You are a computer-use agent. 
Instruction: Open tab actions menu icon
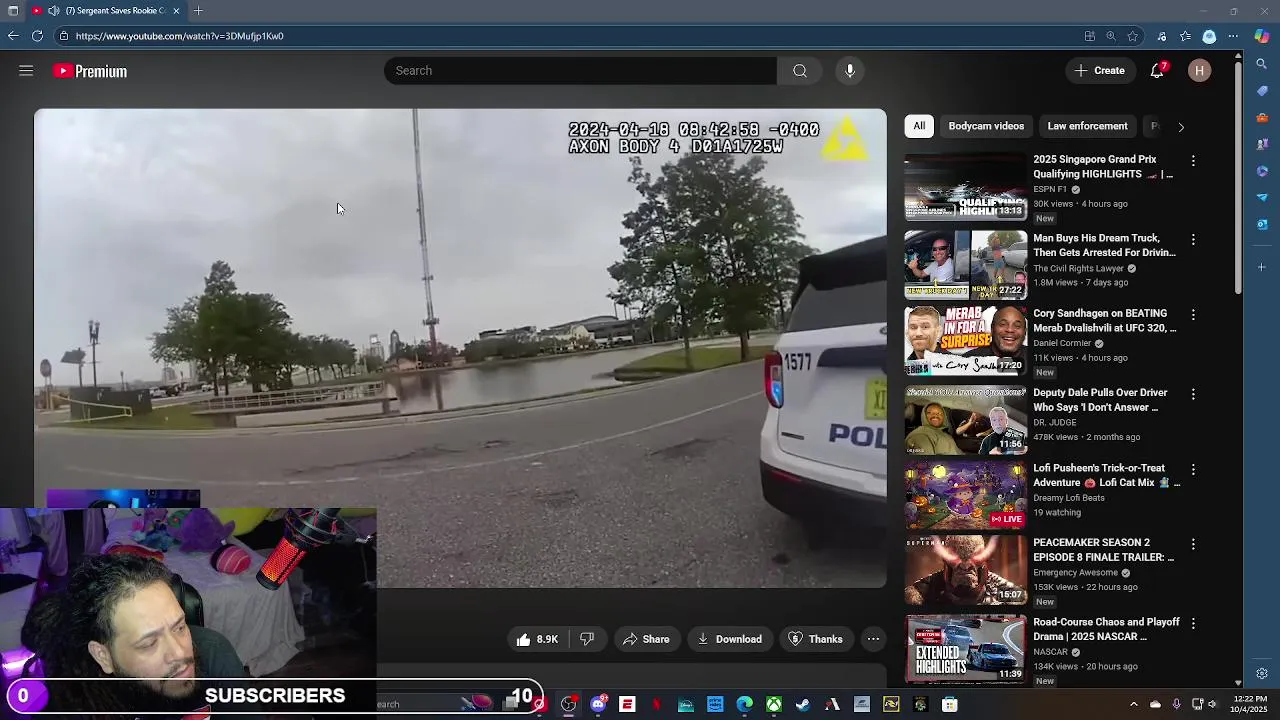[x=13, y=11]
